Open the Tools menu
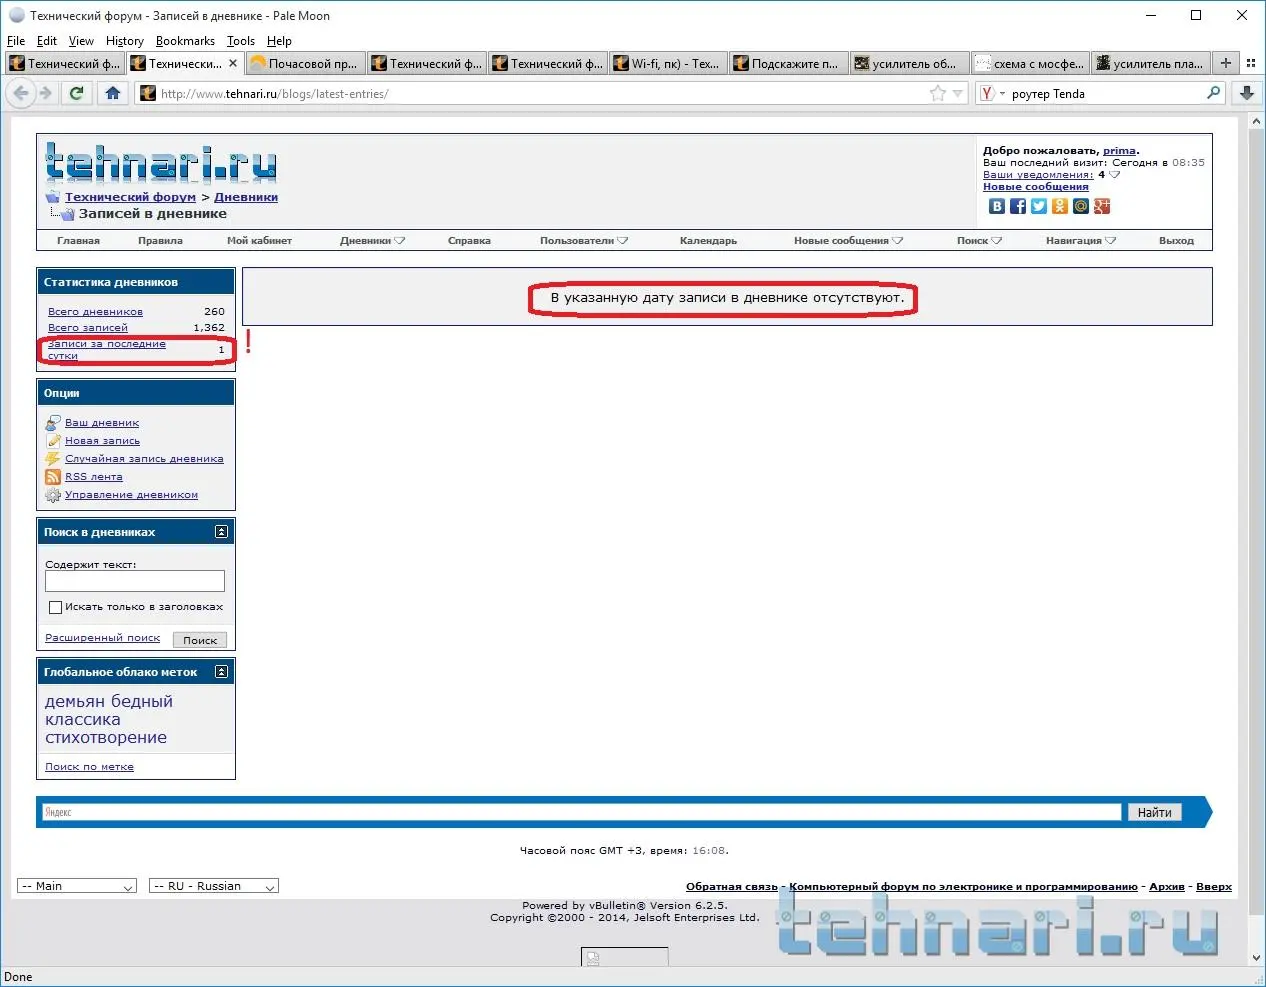This screenshot has width=1266, height=987. (241, 41)
